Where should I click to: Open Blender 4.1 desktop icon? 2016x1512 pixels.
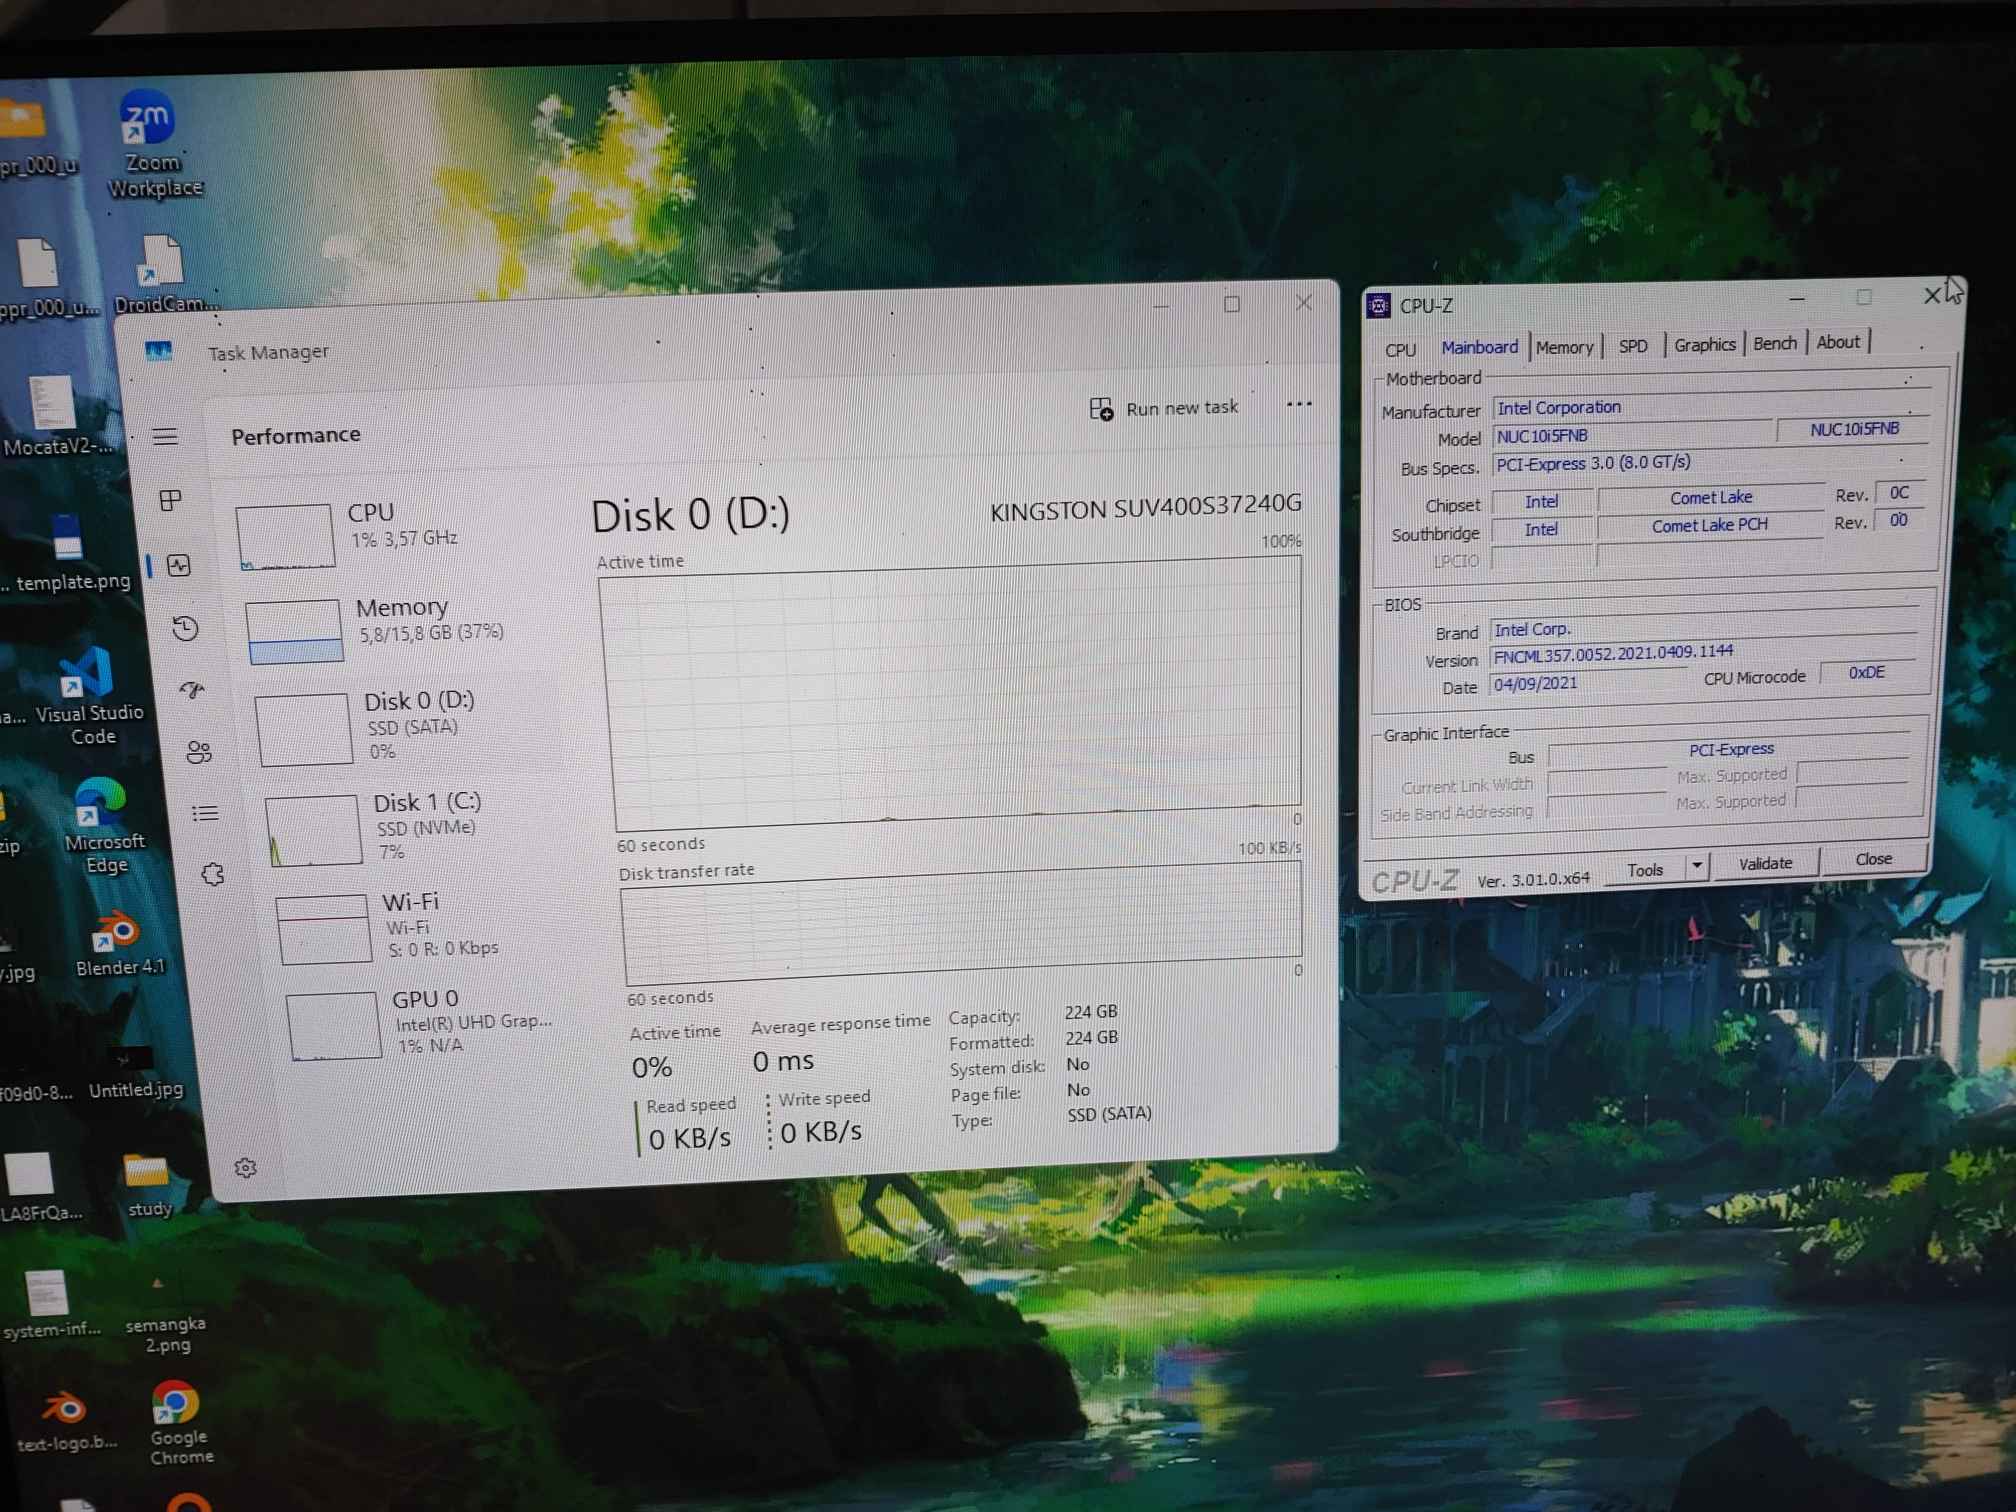point(119,942)
